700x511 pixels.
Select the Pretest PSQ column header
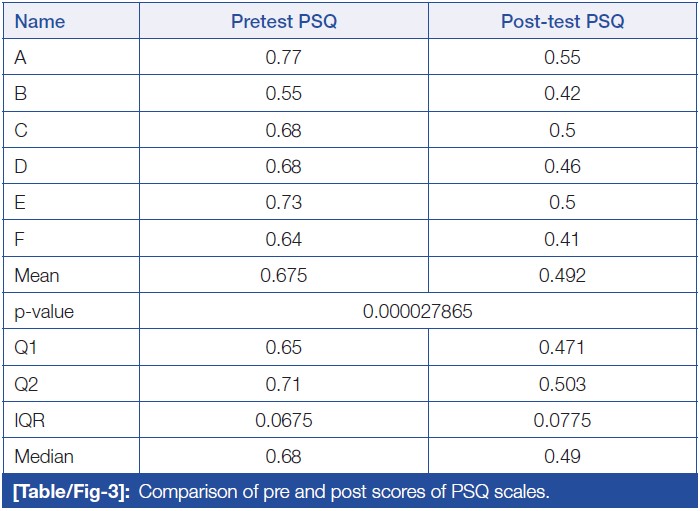click(x=284, y=21)
